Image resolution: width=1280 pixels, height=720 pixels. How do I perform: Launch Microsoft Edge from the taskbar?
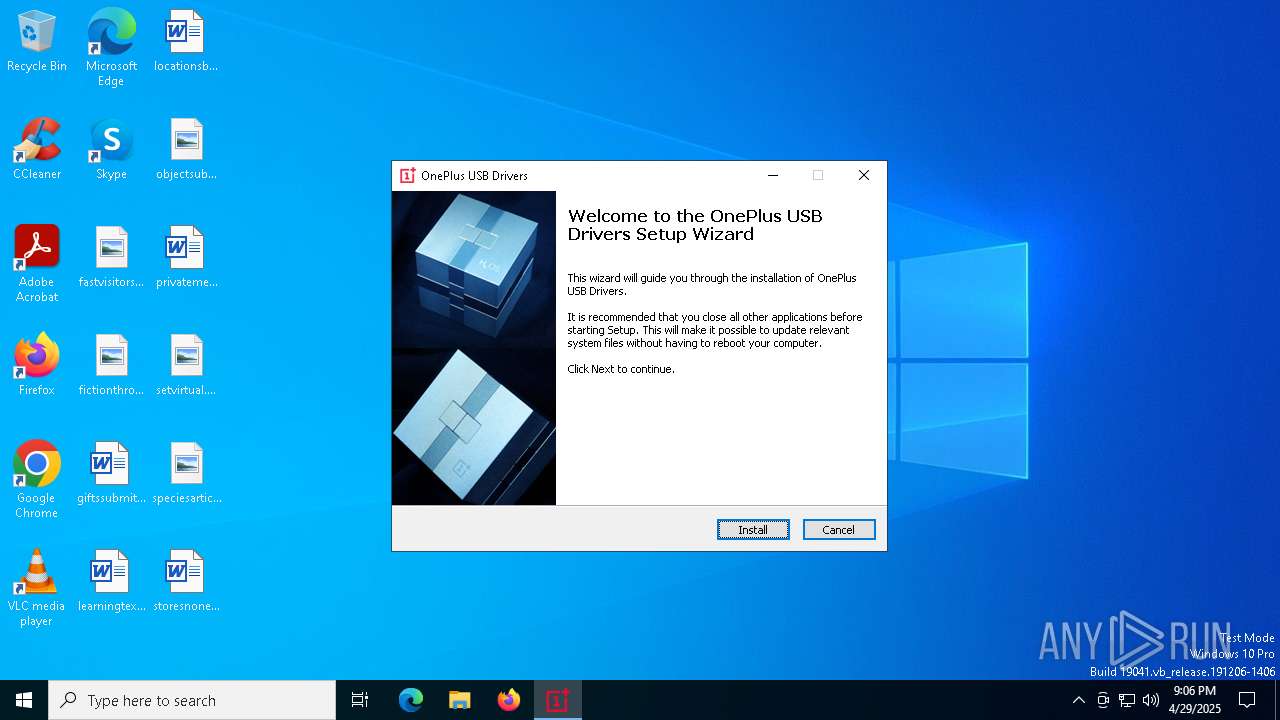(411, 700)
